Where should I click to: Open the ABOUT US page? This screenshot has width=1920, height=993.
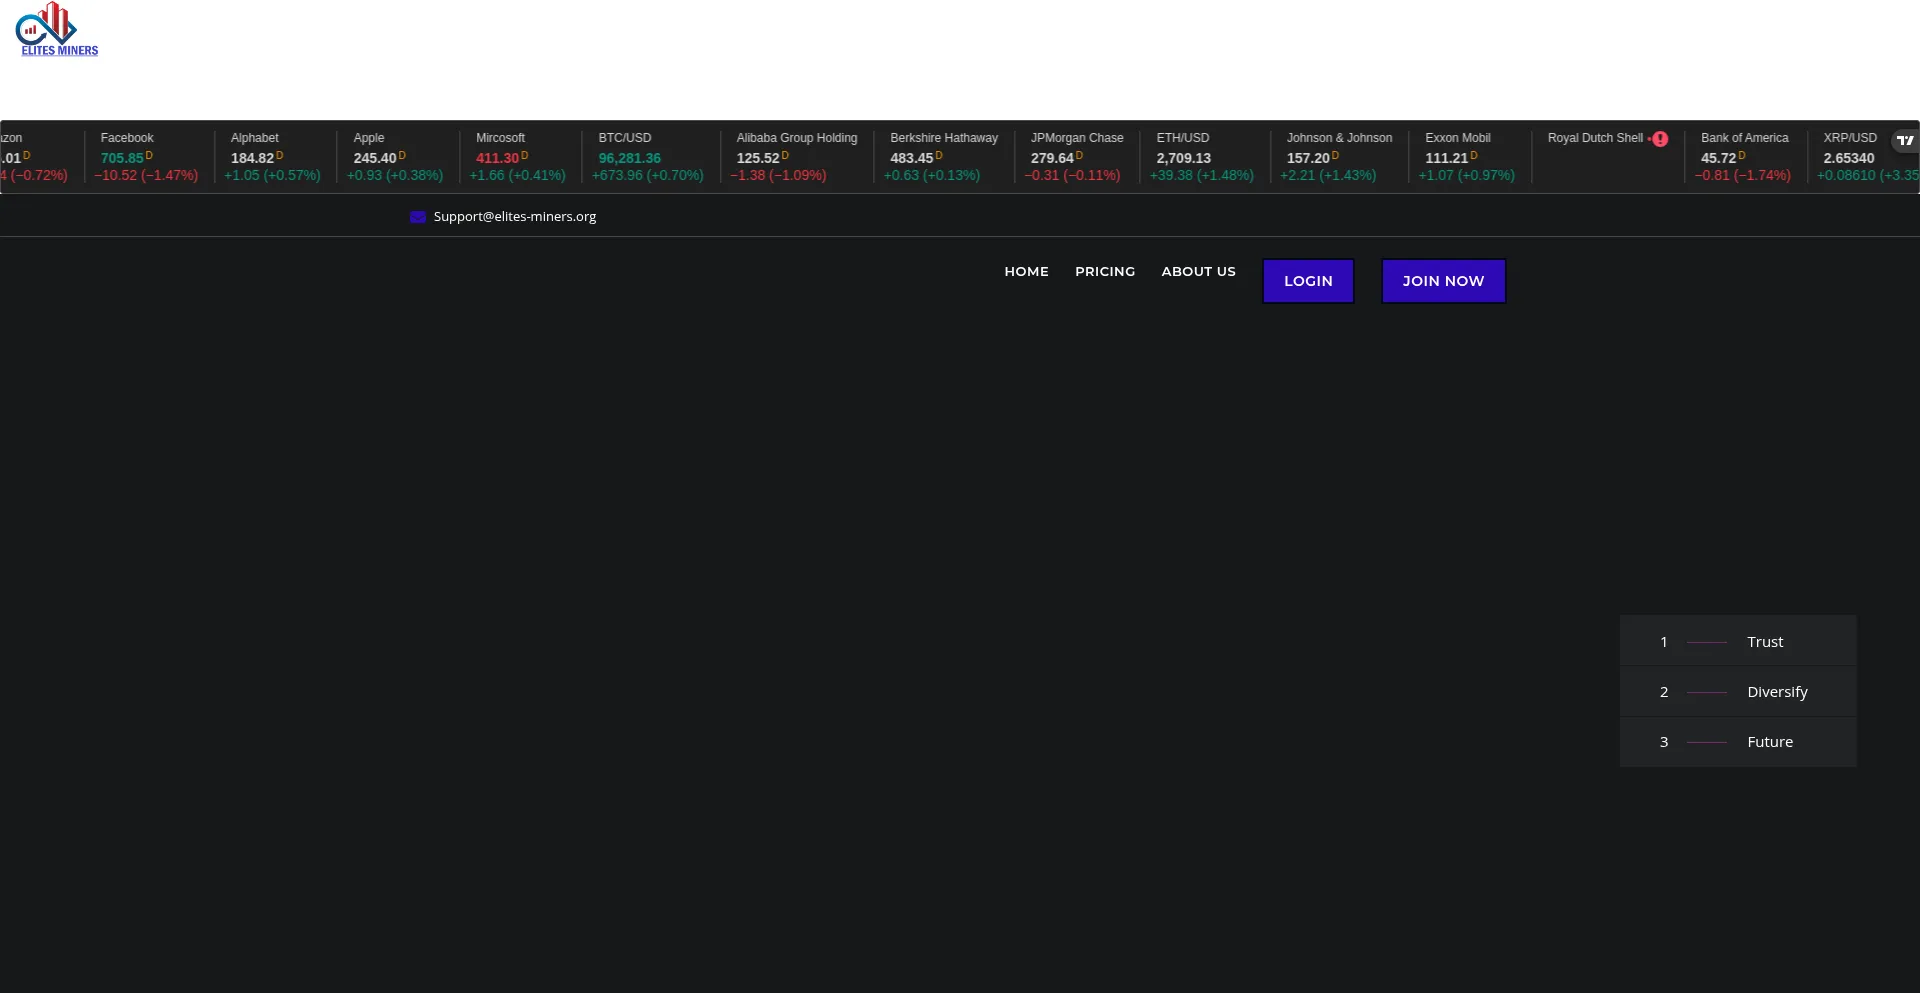(1198, 272)
